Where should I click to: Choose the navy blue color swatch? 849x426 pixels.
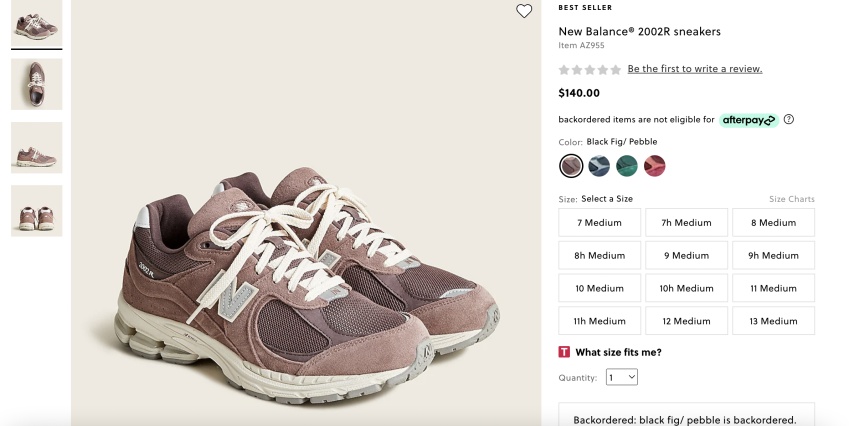coord(599,166)
